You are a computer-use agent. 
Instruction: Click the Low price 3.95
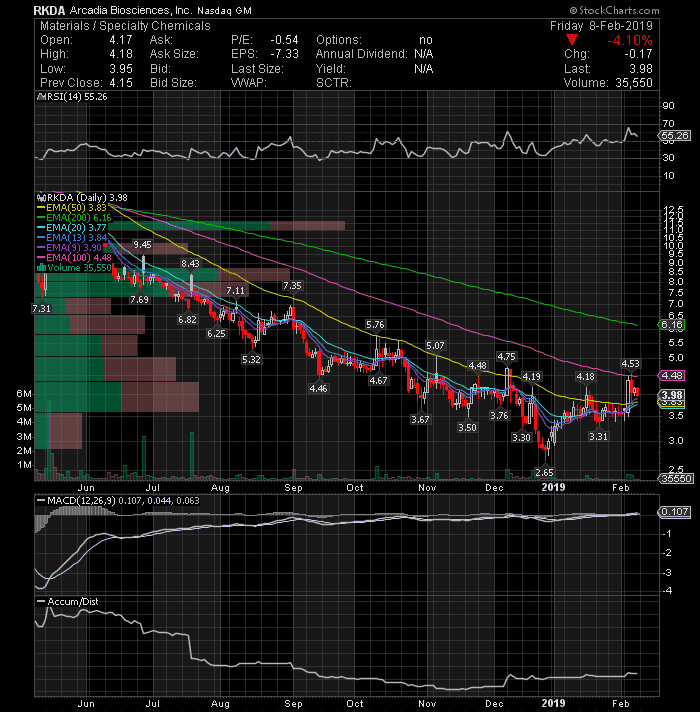(x=121, y=69)
